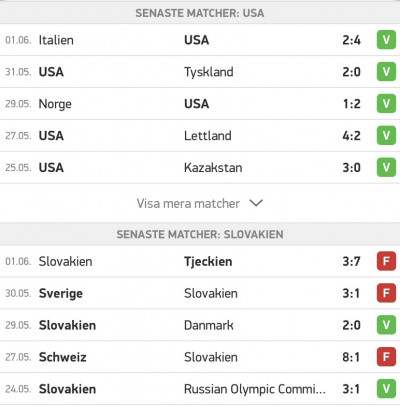Click the Sverige team name
Image resolution: width=400 pixels, height=406 pixels.
click(x=61, y=294)
